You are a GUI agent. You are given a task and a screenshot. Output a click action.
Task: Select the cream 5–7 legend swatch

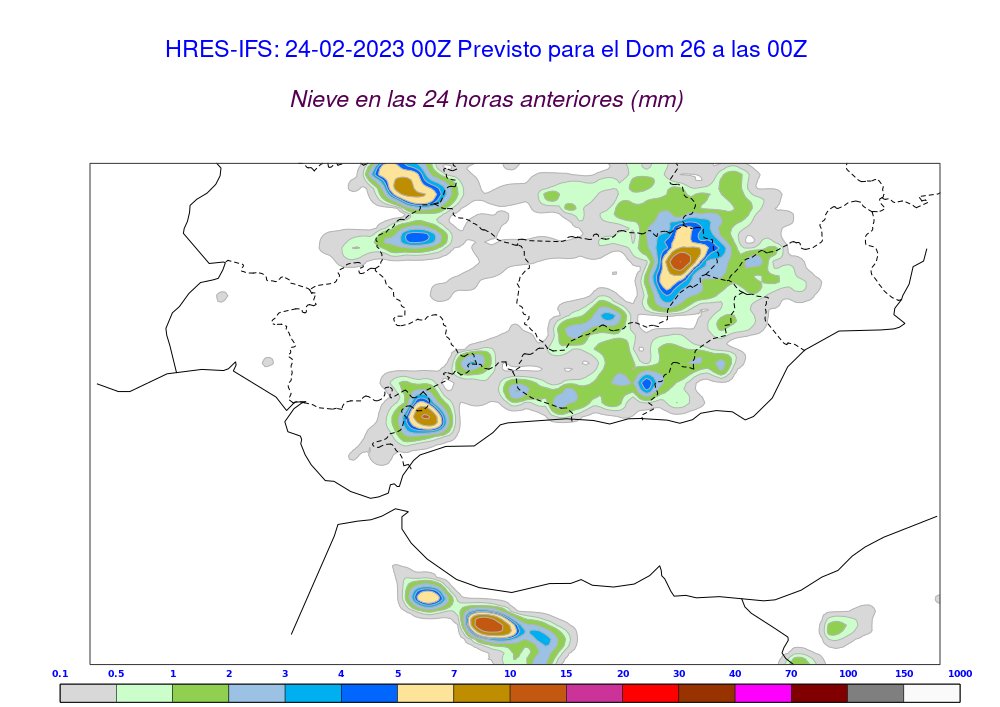tap(425, 693)
